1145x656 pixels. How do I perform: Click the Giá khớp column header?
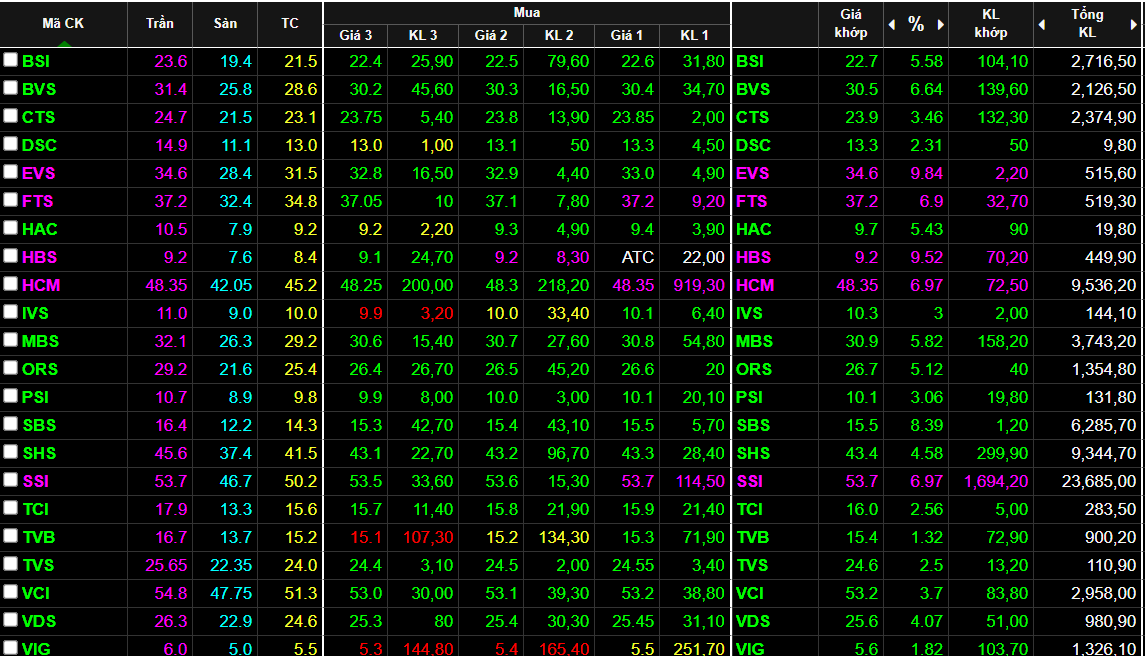[851, 23]
